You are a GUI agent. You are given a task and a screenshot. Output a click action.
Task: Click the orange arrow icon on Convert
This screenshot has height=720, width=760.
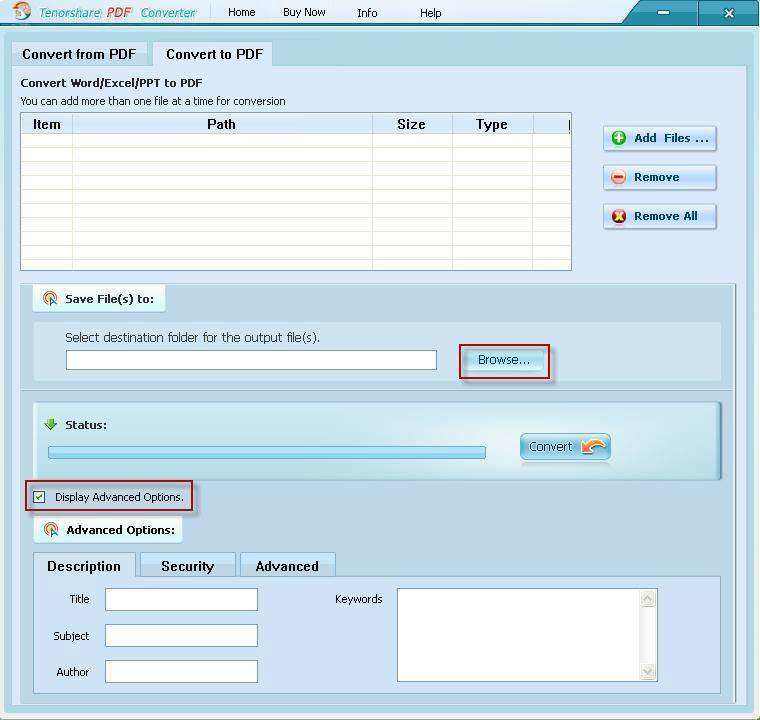[594, 446]
